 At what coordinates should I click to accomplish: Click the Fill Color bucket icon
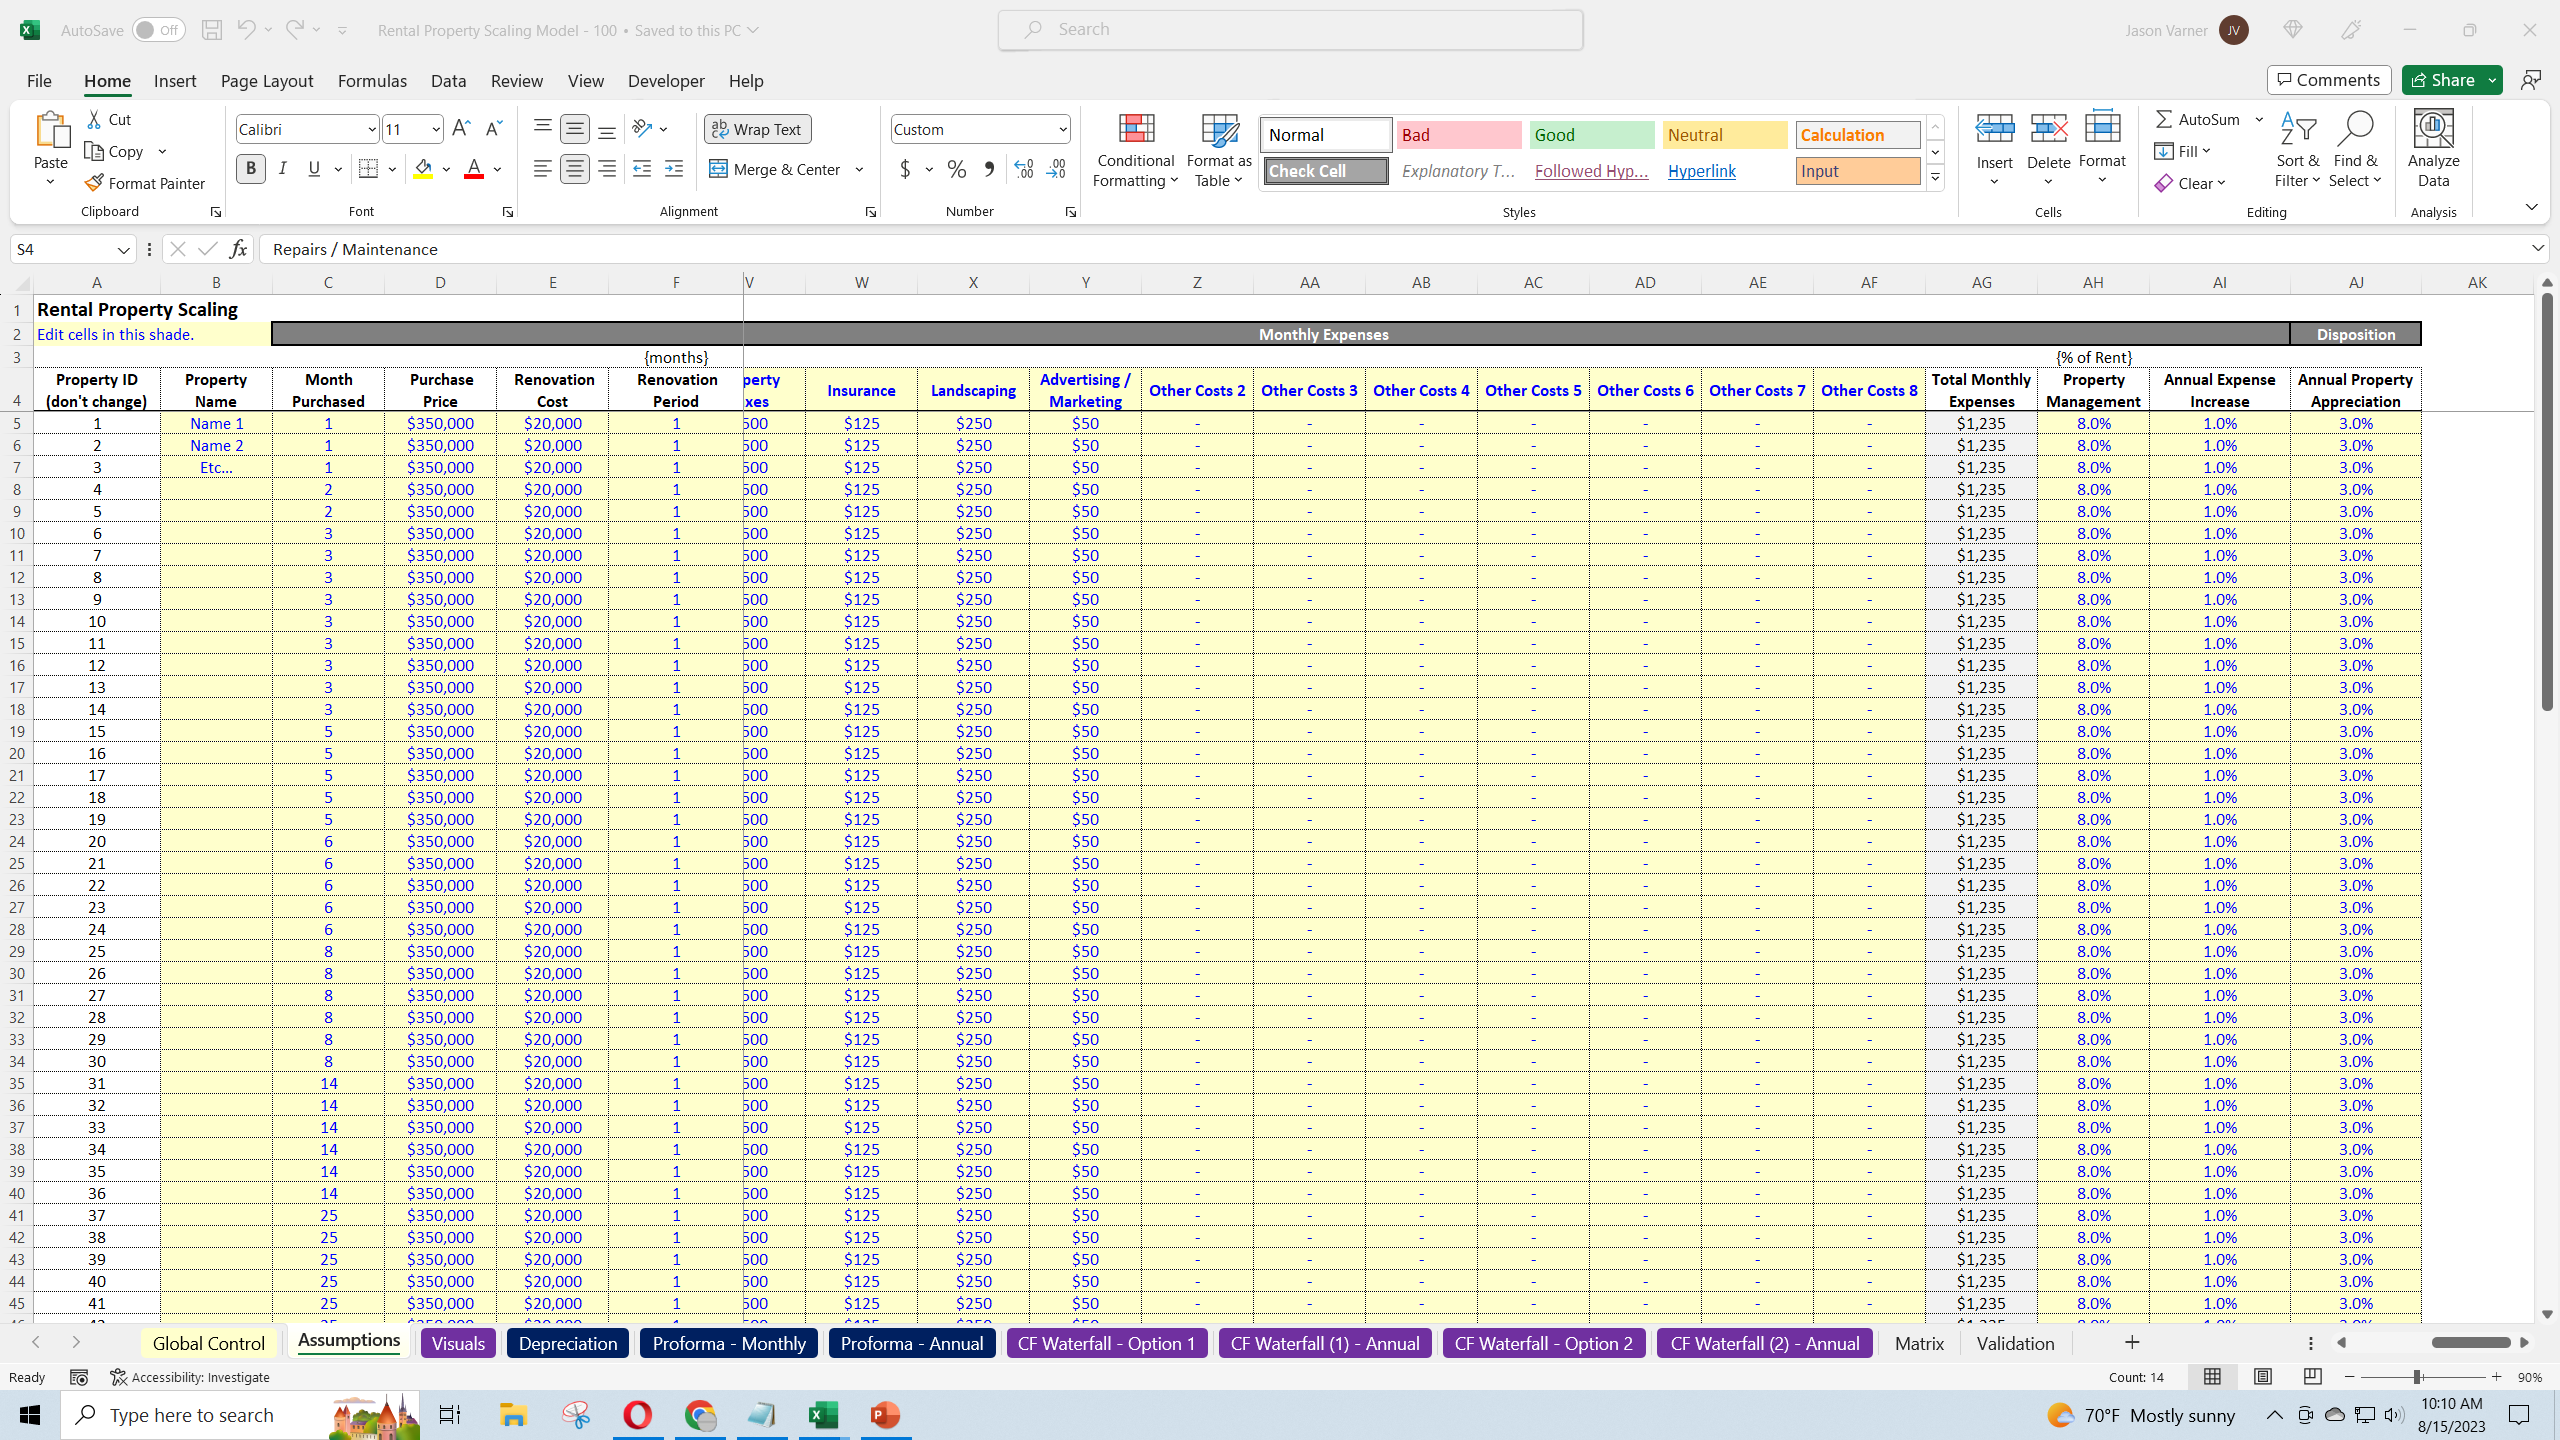click(423, 169)
